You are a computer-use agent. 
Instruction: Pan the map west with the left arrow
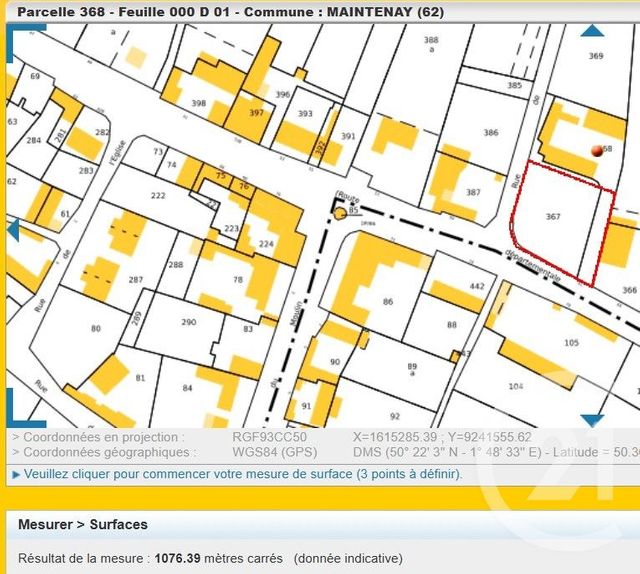point(13,230)
